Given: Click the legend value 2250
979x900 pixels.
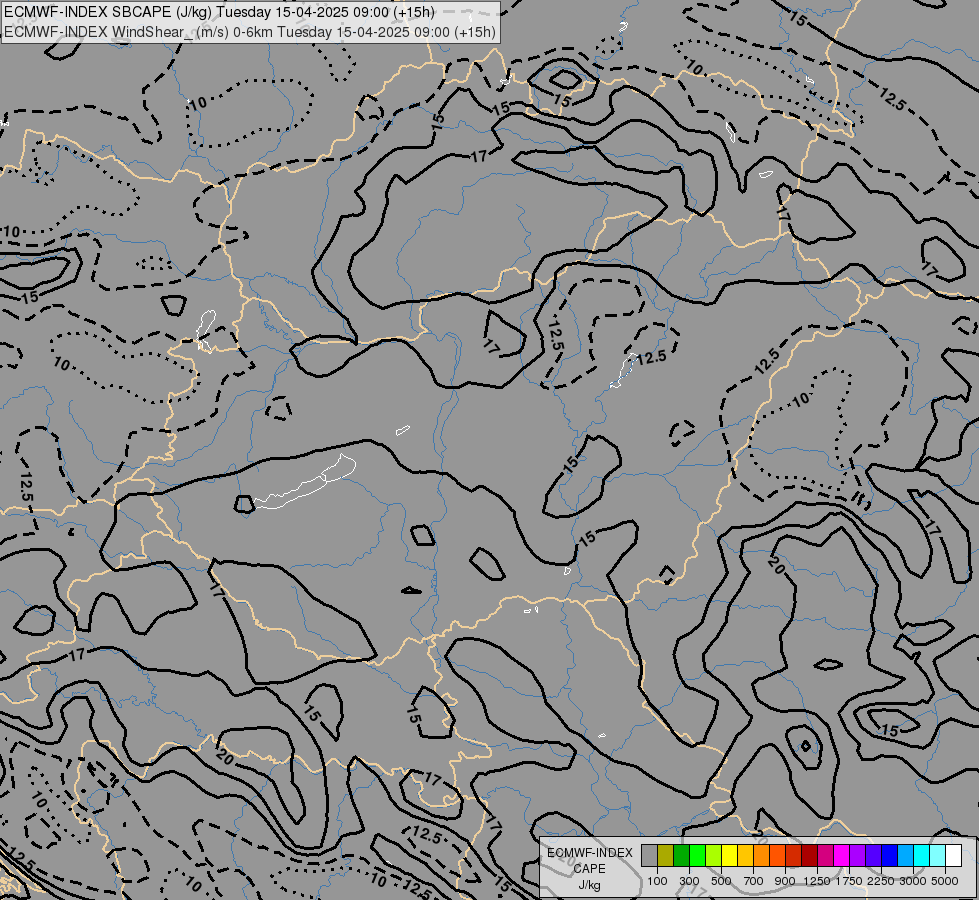Looking at the screenshot, I should point(881,881).
